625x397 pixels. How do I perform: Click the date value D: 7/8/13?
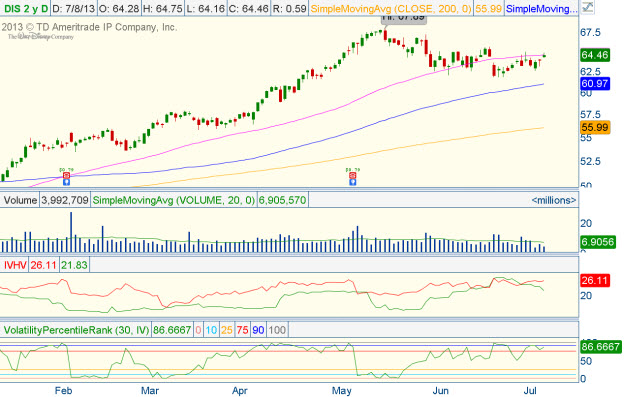pos(74,8)
